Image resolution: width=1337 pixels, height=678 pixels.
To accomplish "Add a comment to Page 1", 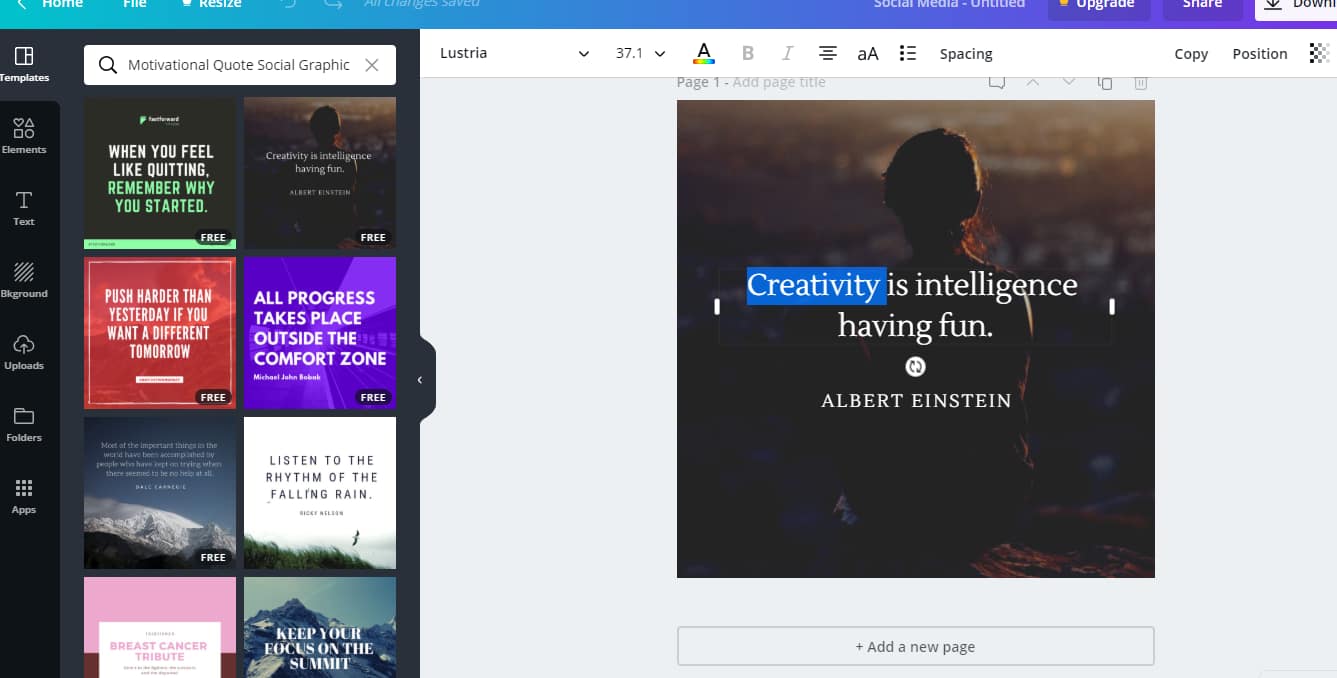I will tap(997, 82).
